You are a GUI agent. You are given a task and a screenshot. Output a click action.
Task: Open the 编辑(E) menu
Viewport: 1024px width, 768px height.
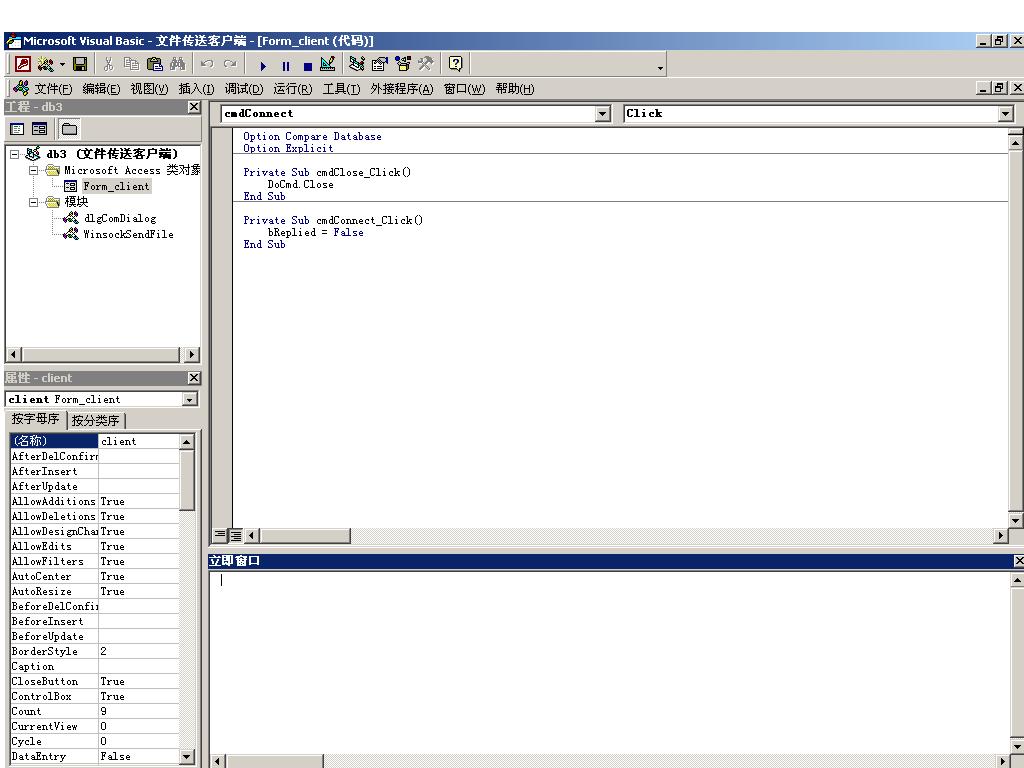[x=101, y=89]
